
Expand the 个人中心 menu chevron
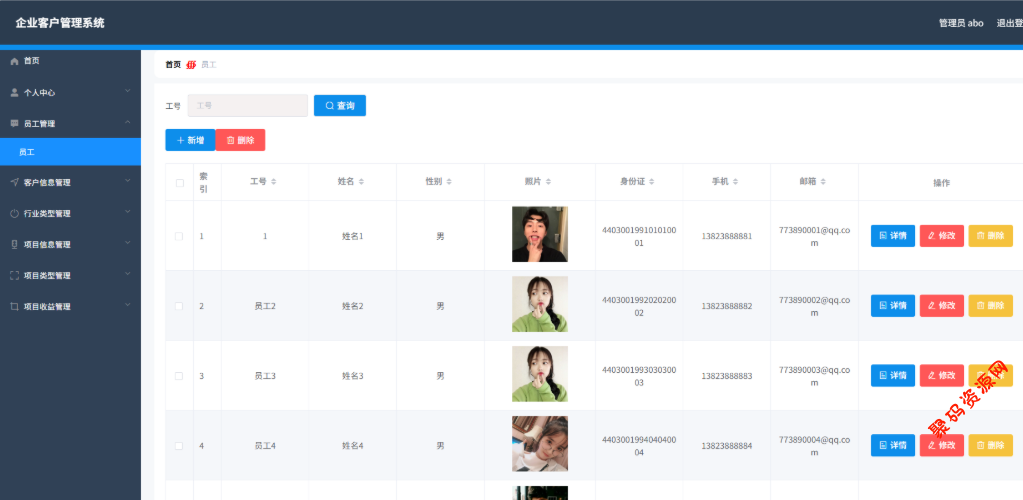click(x=128, y=93)
